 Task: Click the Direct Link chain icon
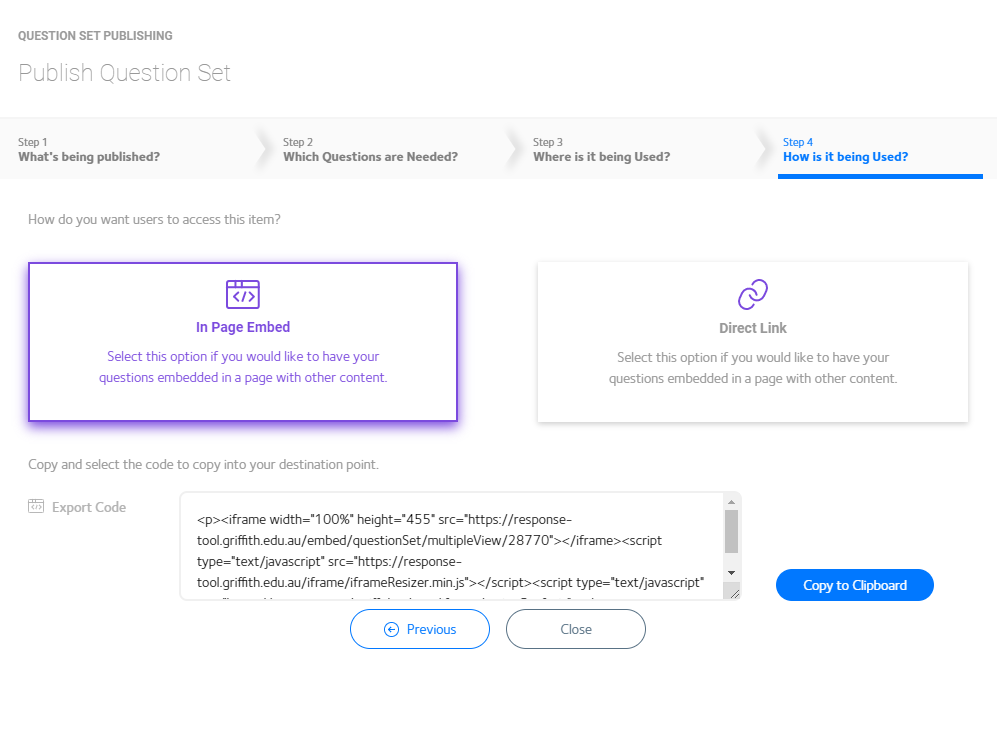click(x=753, y=294)
